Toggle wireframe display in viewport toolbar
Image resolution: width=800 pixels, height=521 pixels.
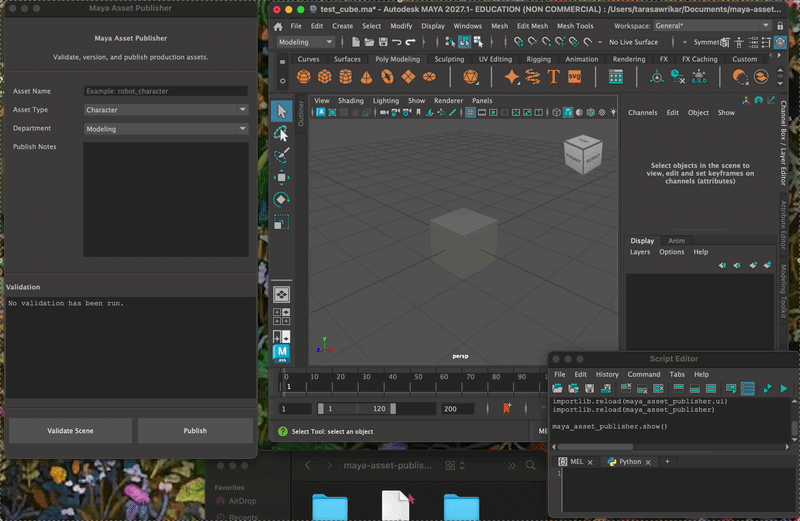pyautogui.click(x=556, y=112)
